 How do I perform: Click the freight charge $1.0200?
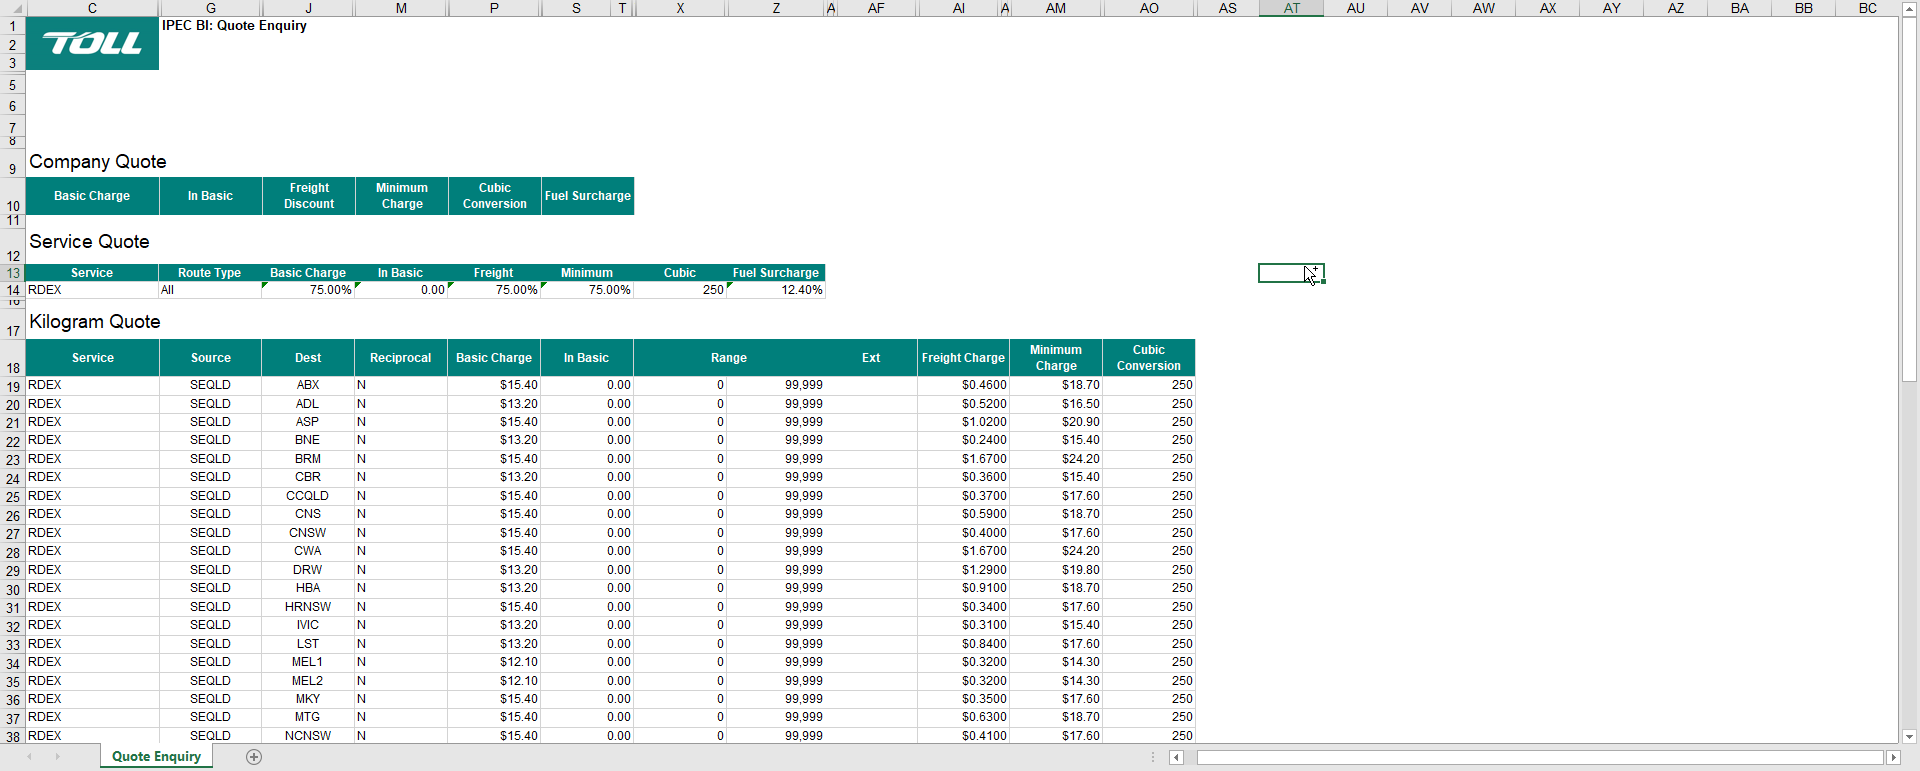pos(964,422)
